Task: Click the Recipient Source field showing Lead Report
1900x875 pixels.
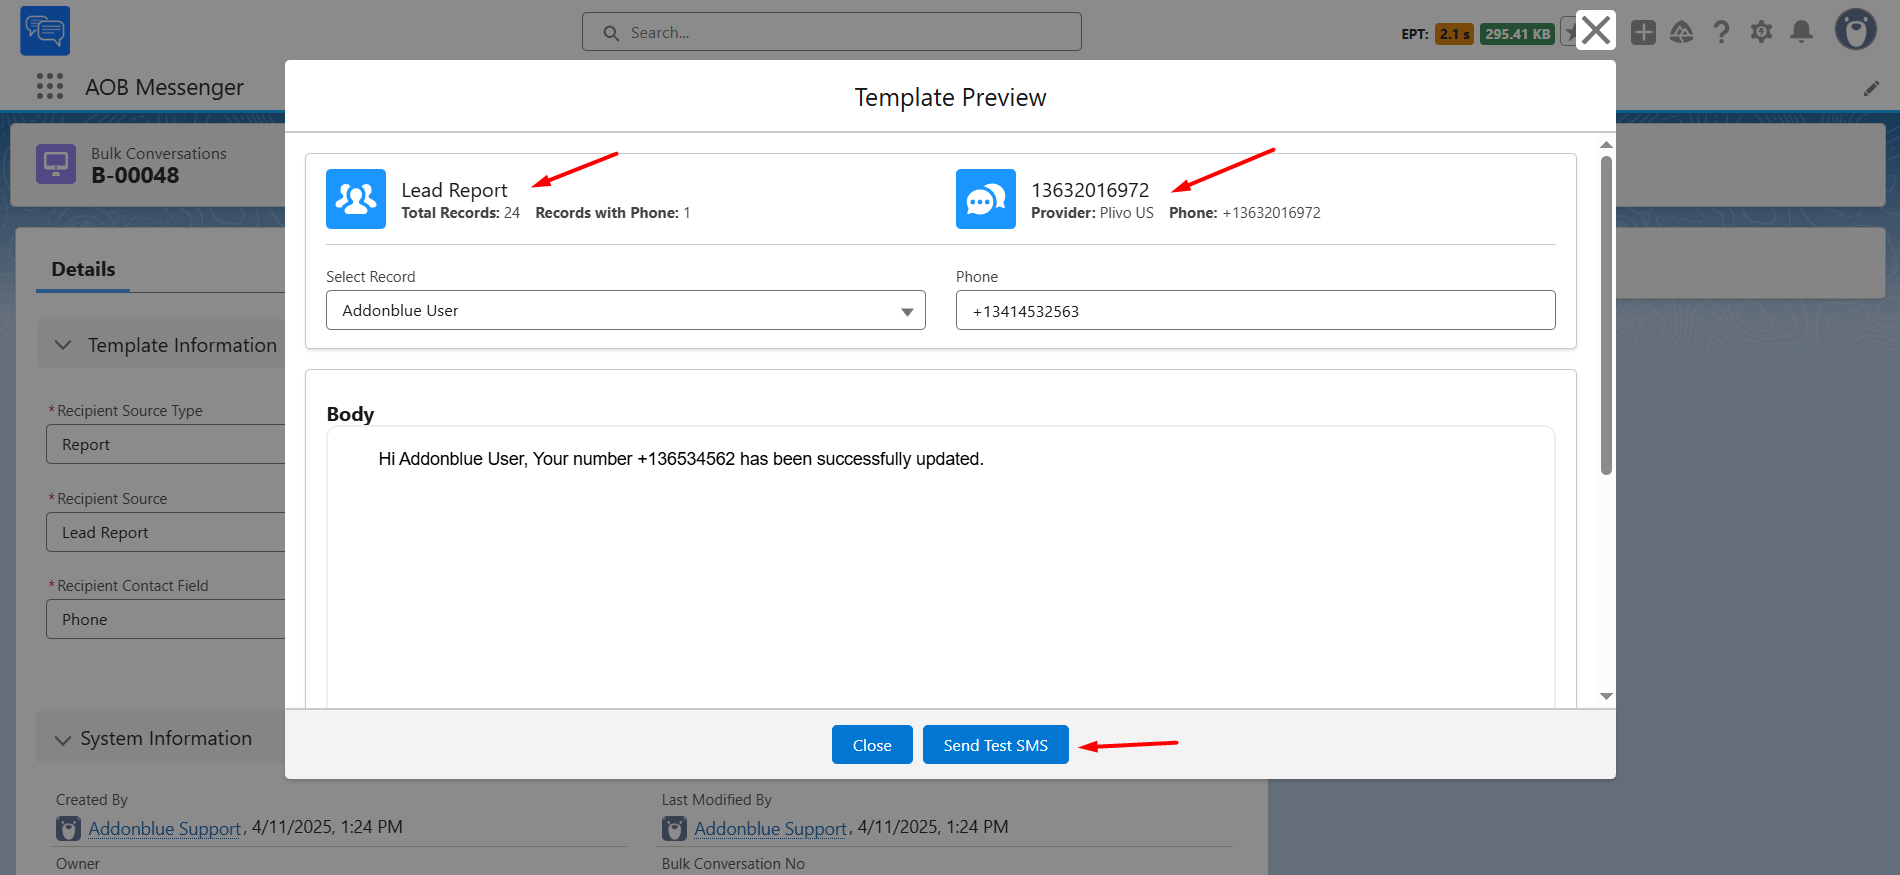Action: tap(165, 532)
